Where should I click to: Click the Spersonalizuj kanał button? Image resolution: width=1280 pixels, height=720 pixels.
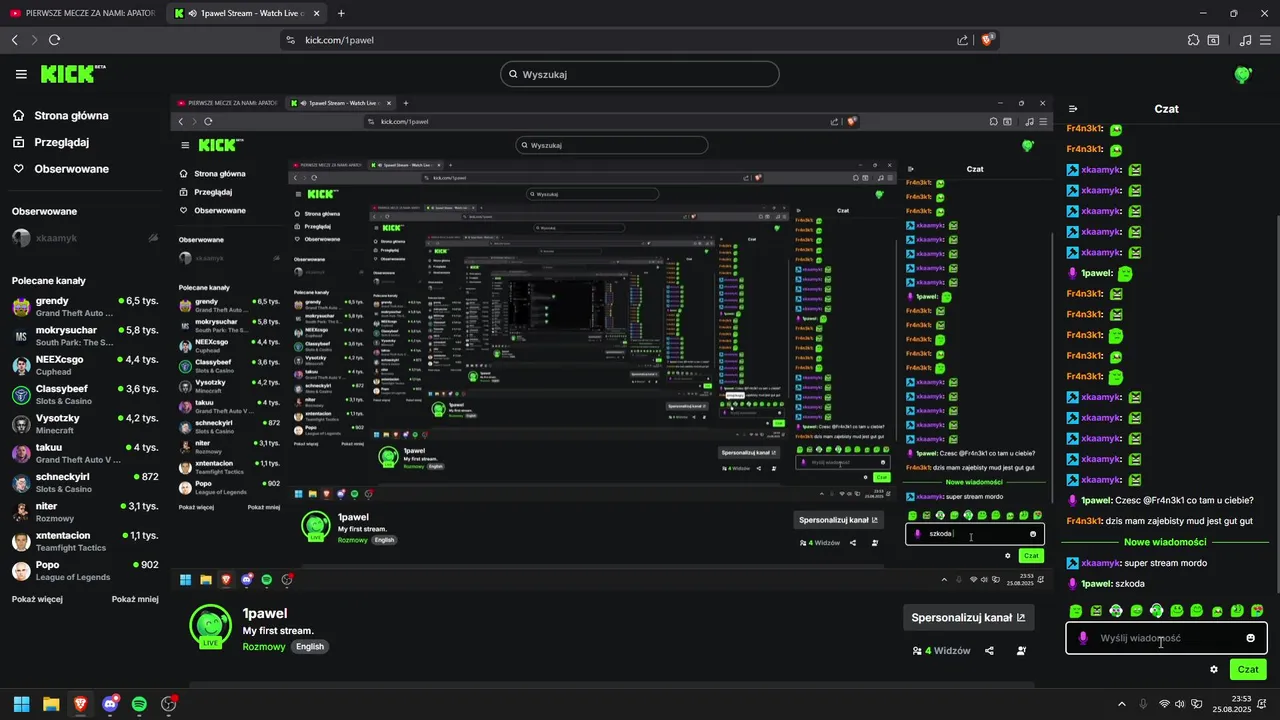coord(968,617)
